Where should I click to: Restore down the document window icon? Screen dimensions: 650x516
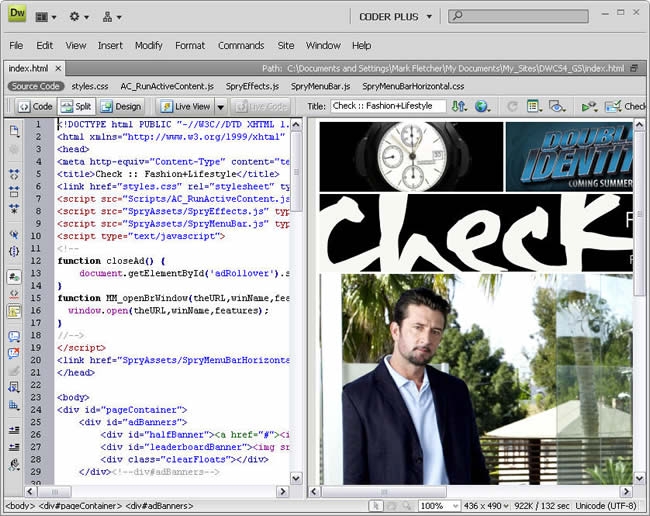click(634, 68)
